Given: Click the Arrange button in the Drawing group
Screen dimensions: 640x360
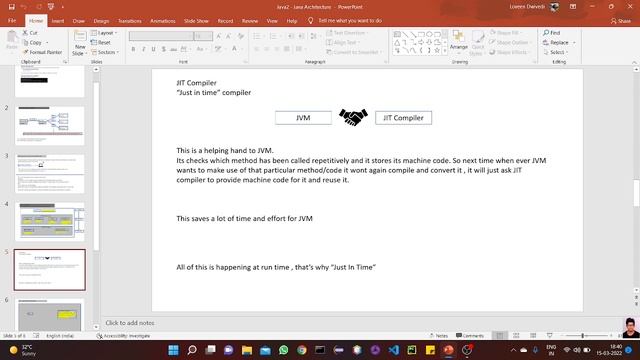Looking at the screenshot, I should 458,41.
